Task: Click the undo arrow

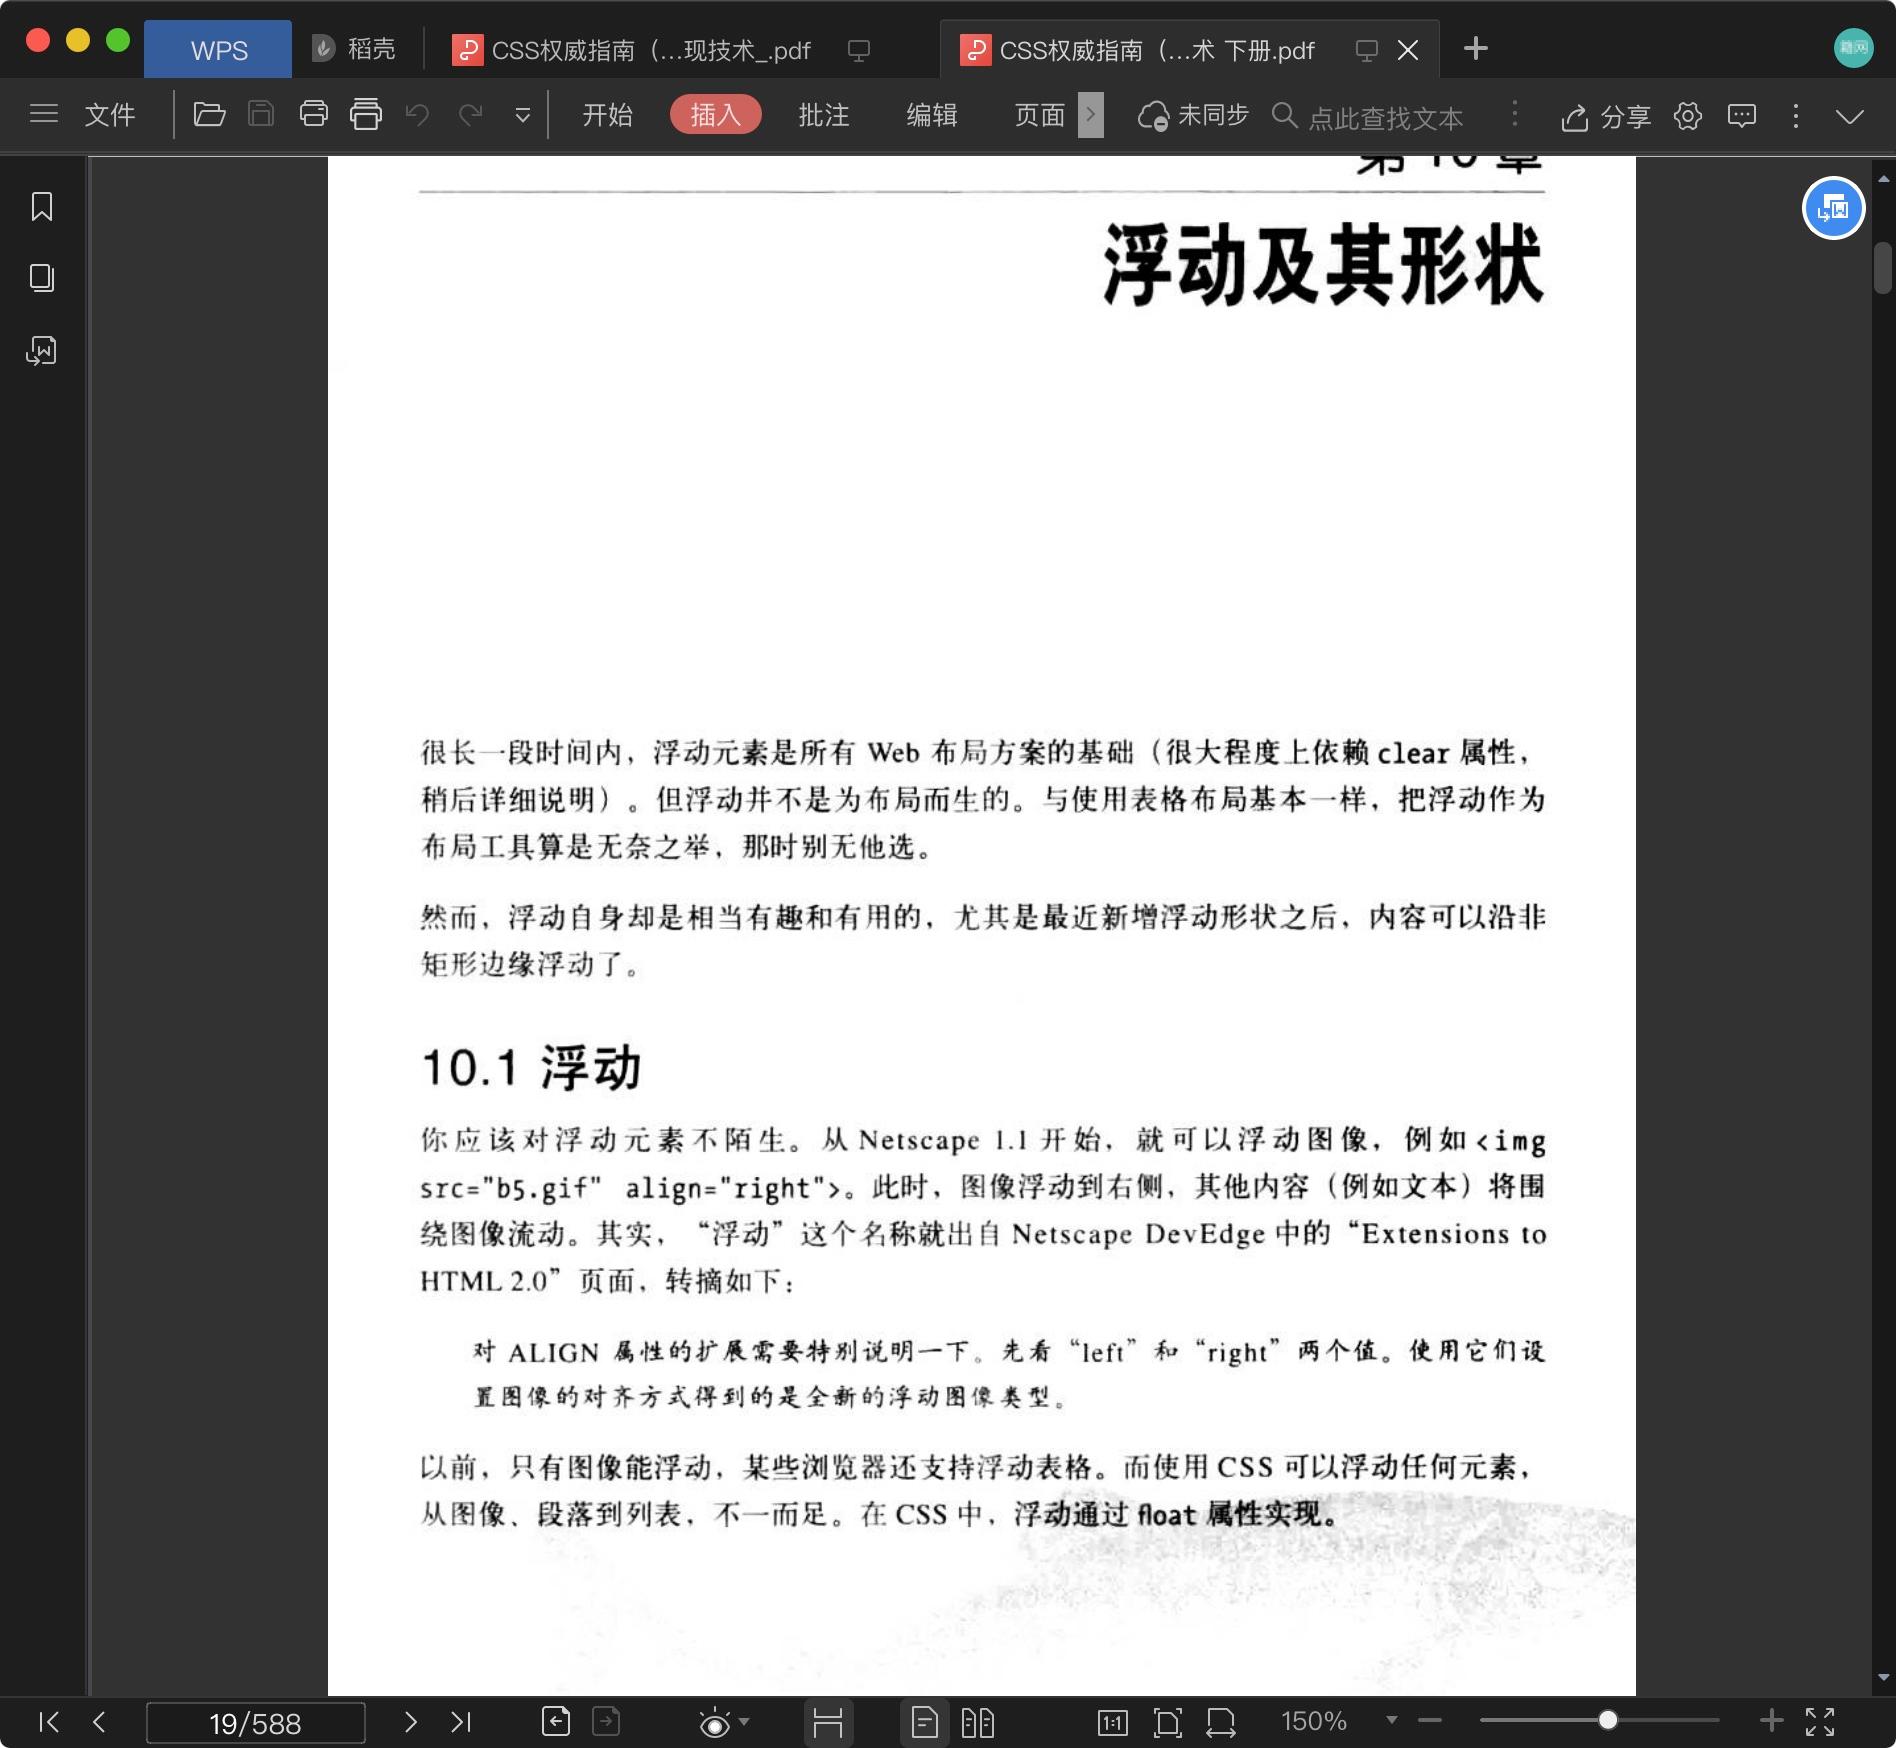Action: (x=418, y=114)
